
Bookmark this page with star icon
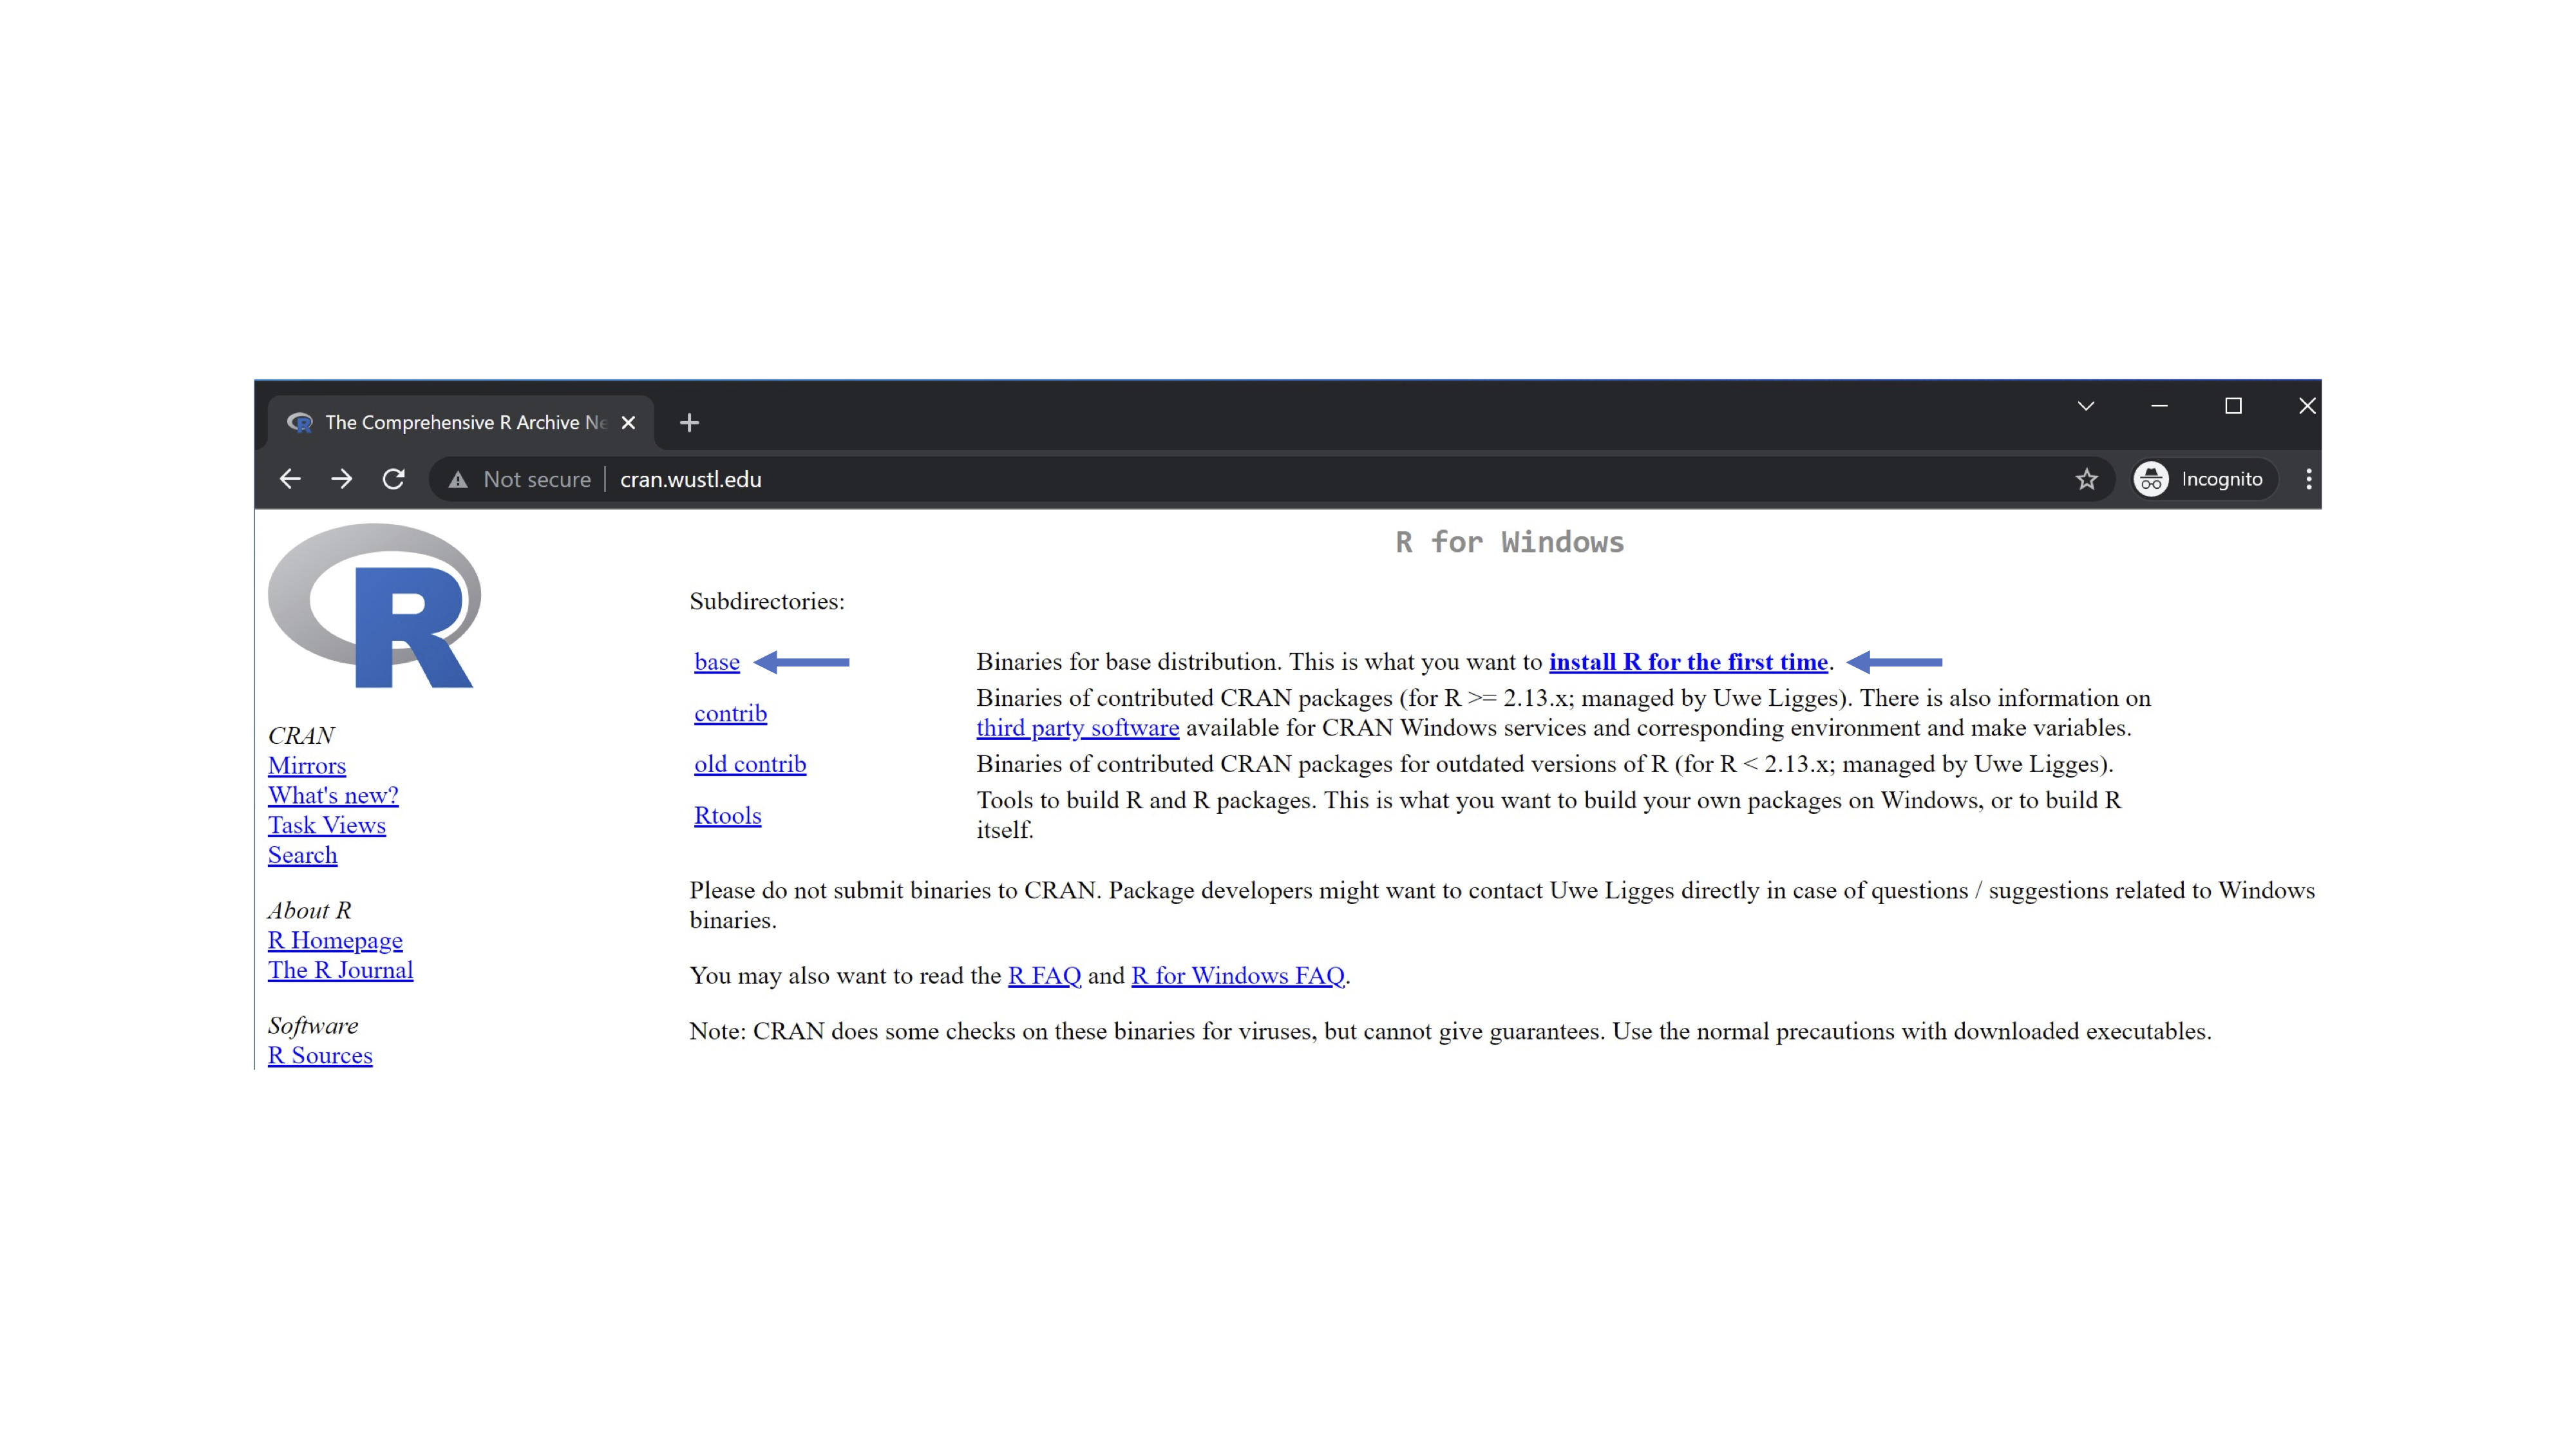(x=2086, y=479)
